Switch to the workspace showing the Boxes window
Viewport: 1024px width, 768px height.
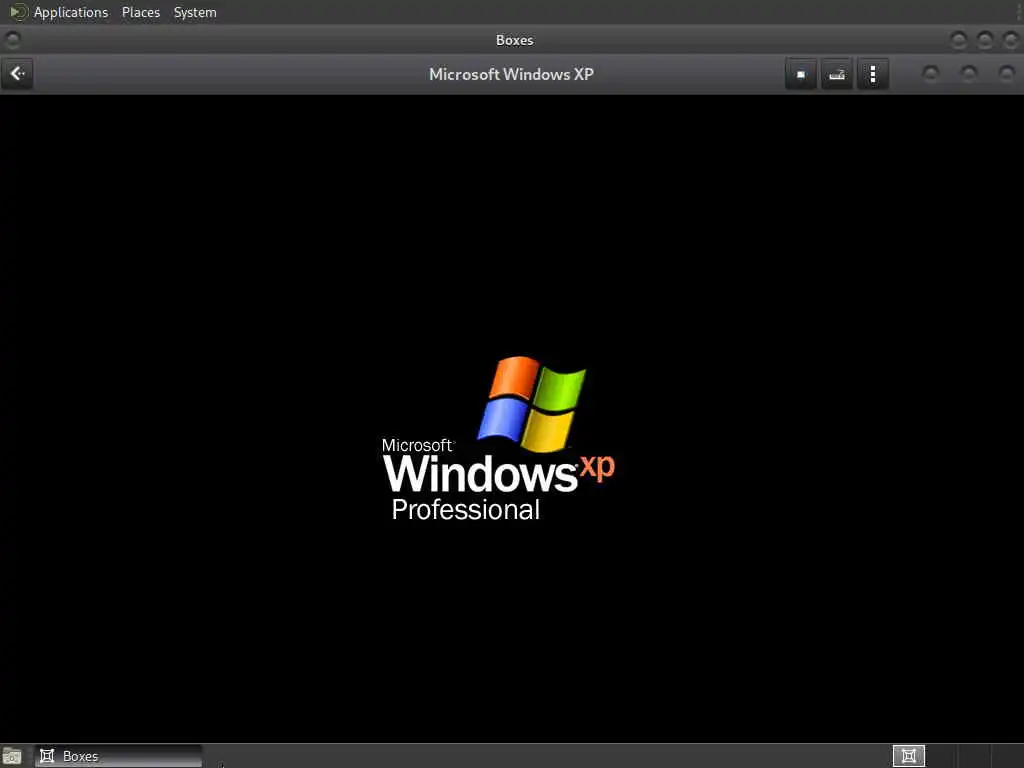(x=908, y=756)
